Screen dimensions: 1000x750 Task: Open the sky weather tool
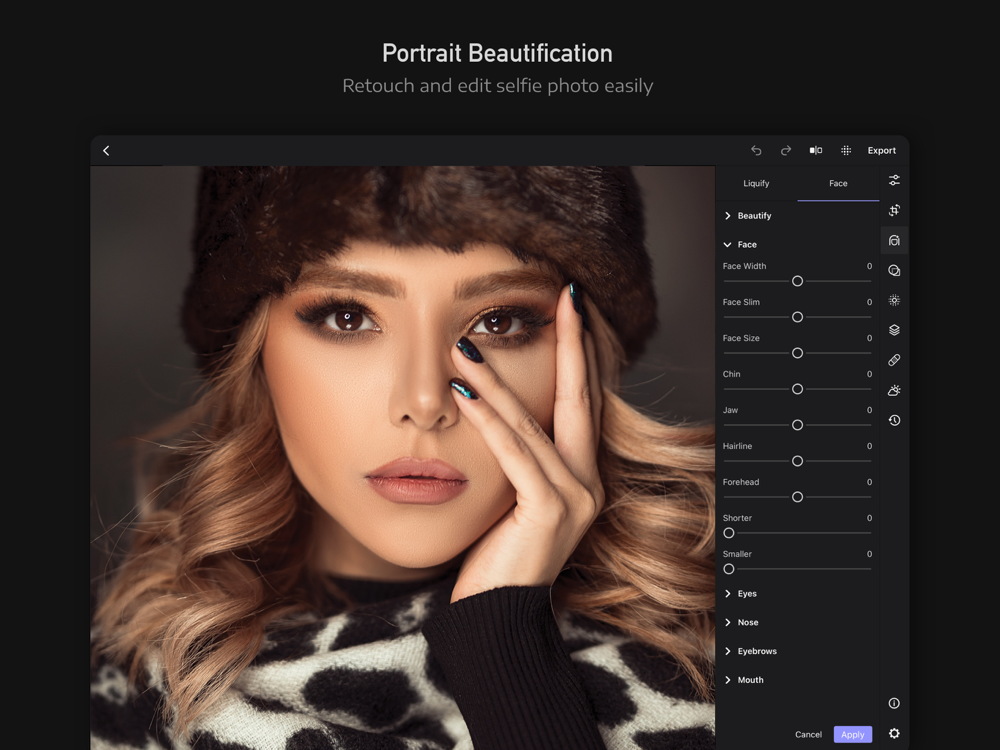(x=894, y=390)
